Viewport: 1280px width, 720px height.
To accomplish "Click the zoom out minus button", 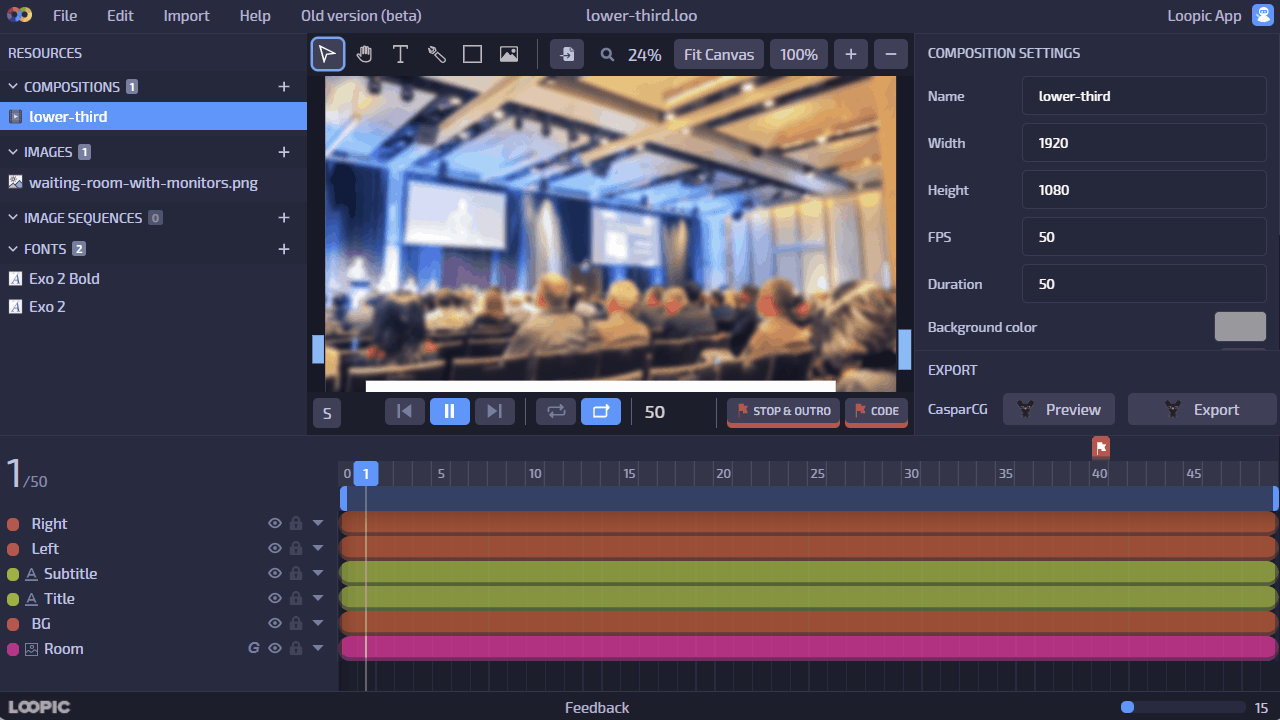I will (x=890, y=54).
